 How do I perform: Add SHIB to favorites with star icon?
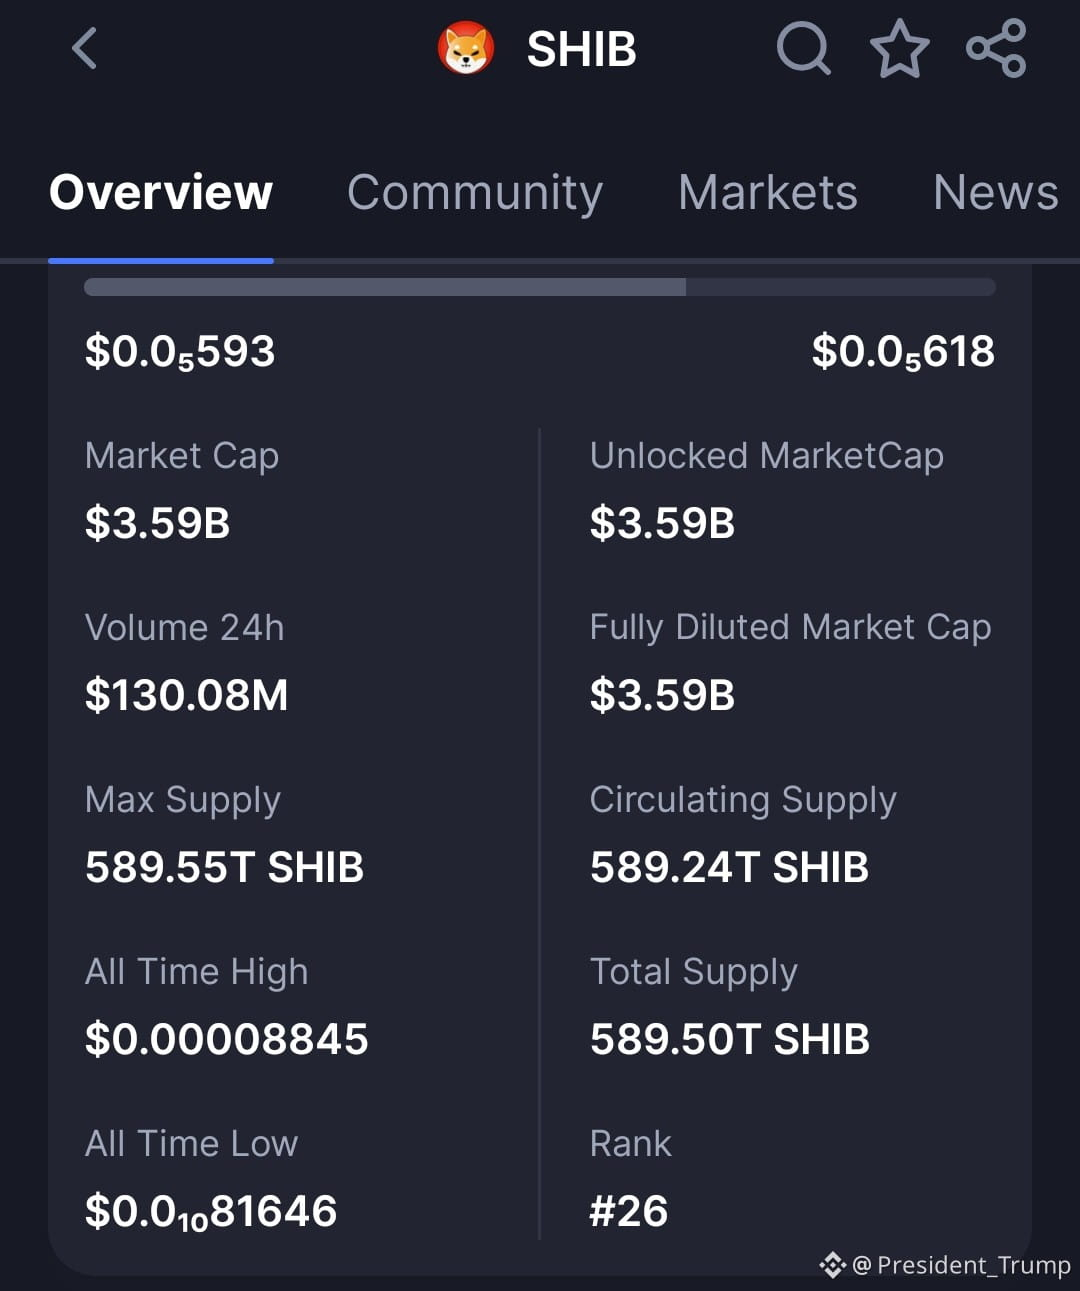(899, 48)
